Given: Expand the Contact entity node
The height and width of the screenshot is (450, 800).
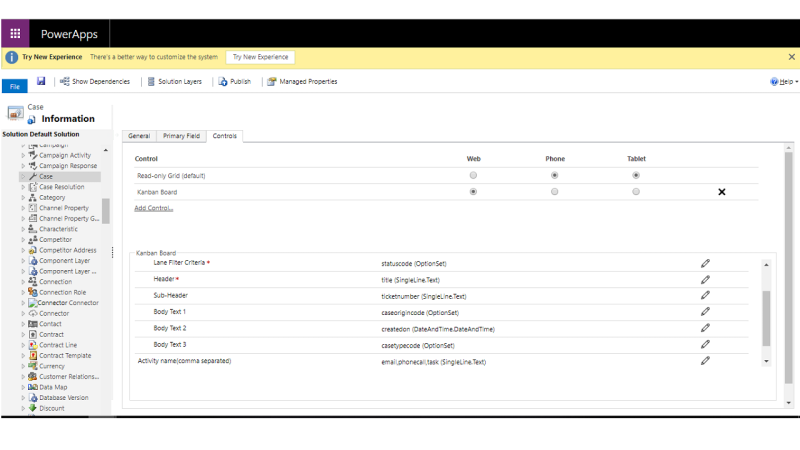Looking at the screenshot, I should tap(23, 324).
